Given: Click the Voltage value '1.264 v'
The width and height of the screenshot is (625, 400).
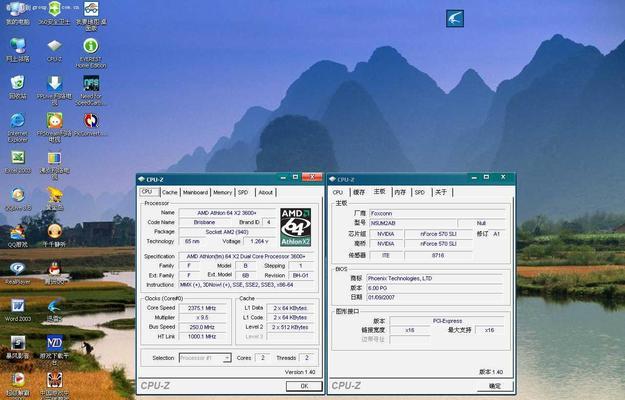Looking at the screenshot, I should click(259, 241).
